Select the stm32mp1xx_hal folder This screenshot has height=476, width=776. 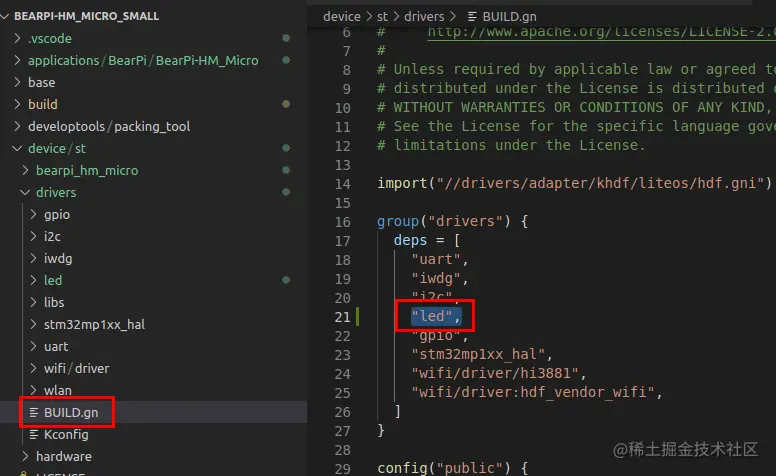click(x=94, y=324)
